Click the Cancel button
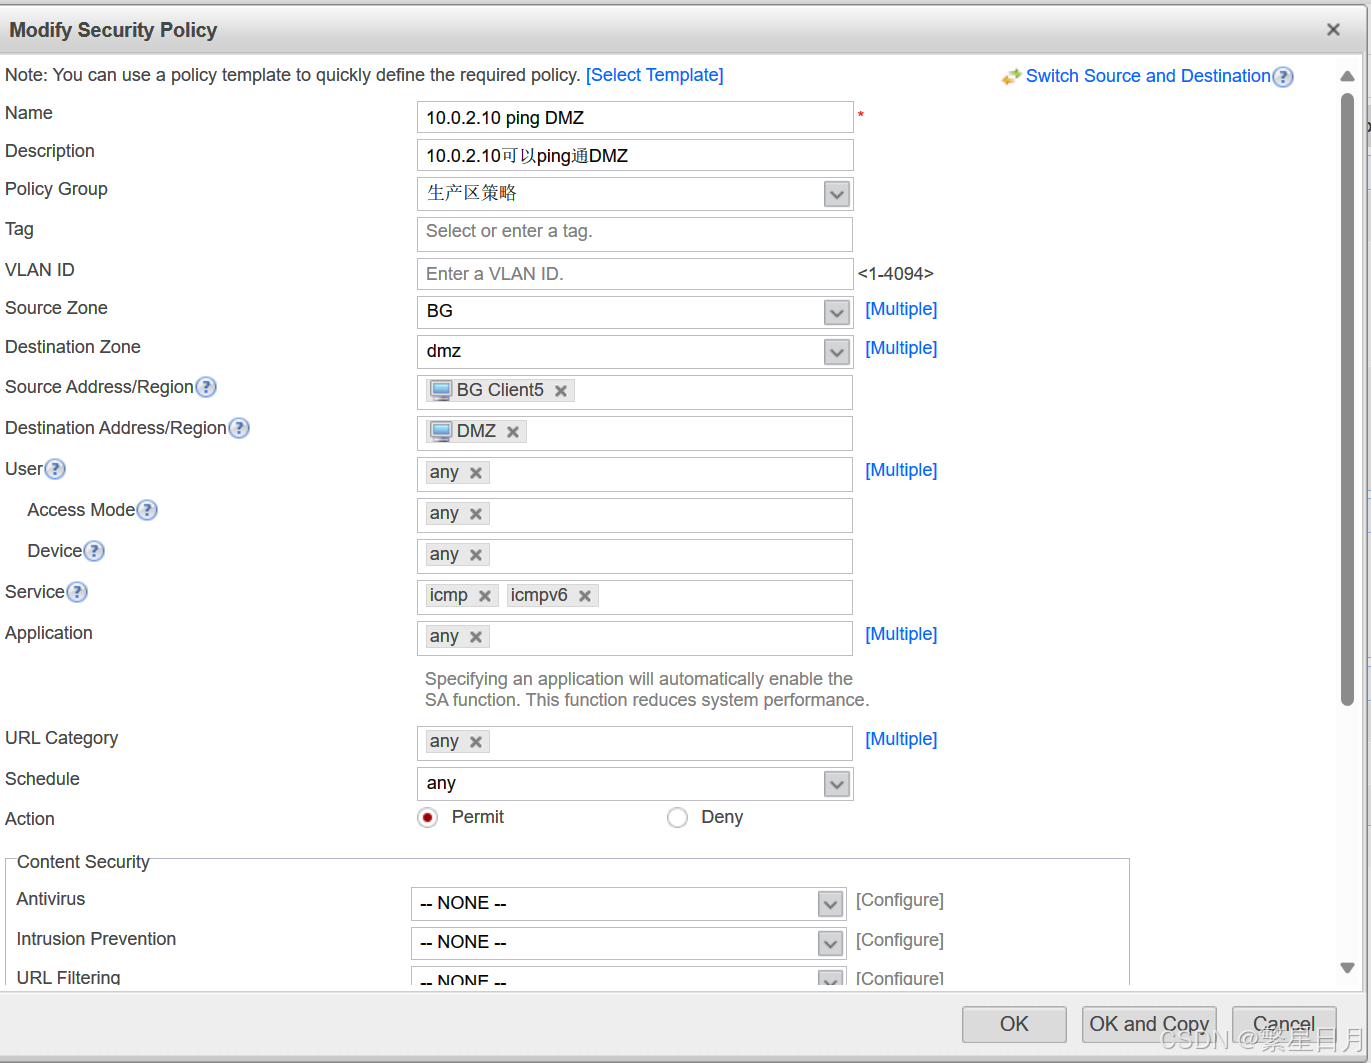The width and height of the screenshot is (1371, 1063). coord(1284,1024)
